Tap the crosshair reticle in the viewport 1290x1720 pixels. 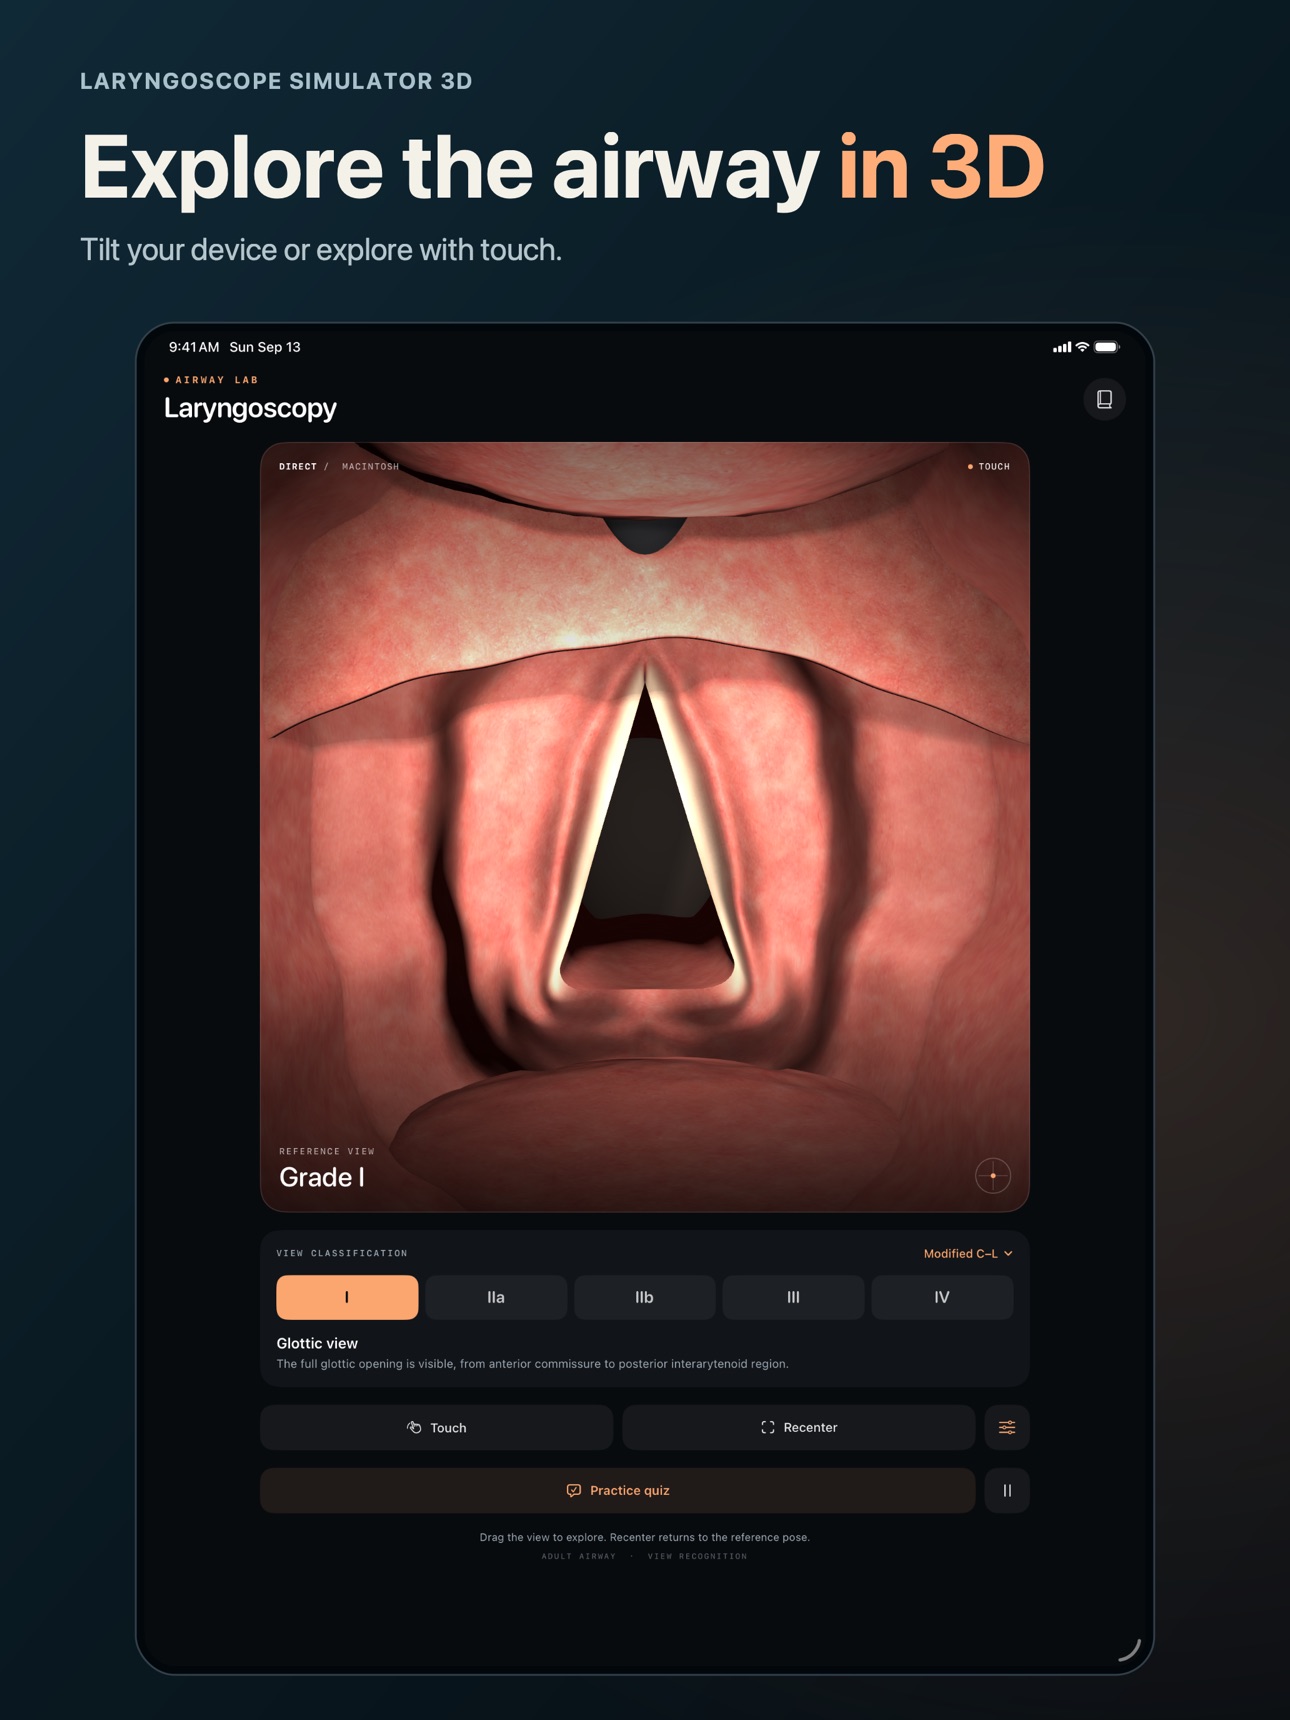click(992, 1176)
